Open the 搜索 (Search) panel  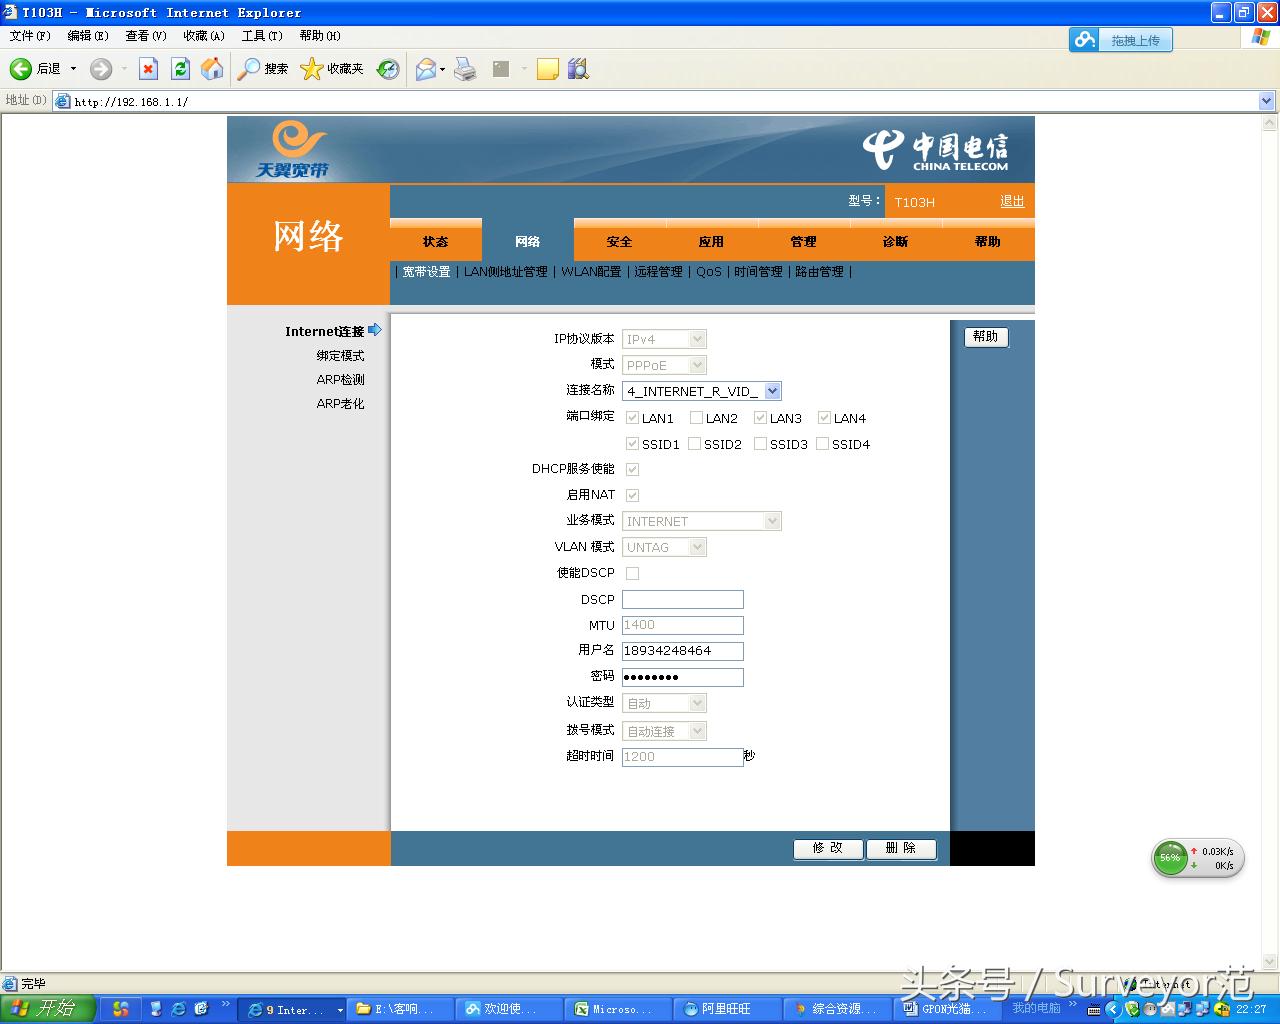coord(262,69)
